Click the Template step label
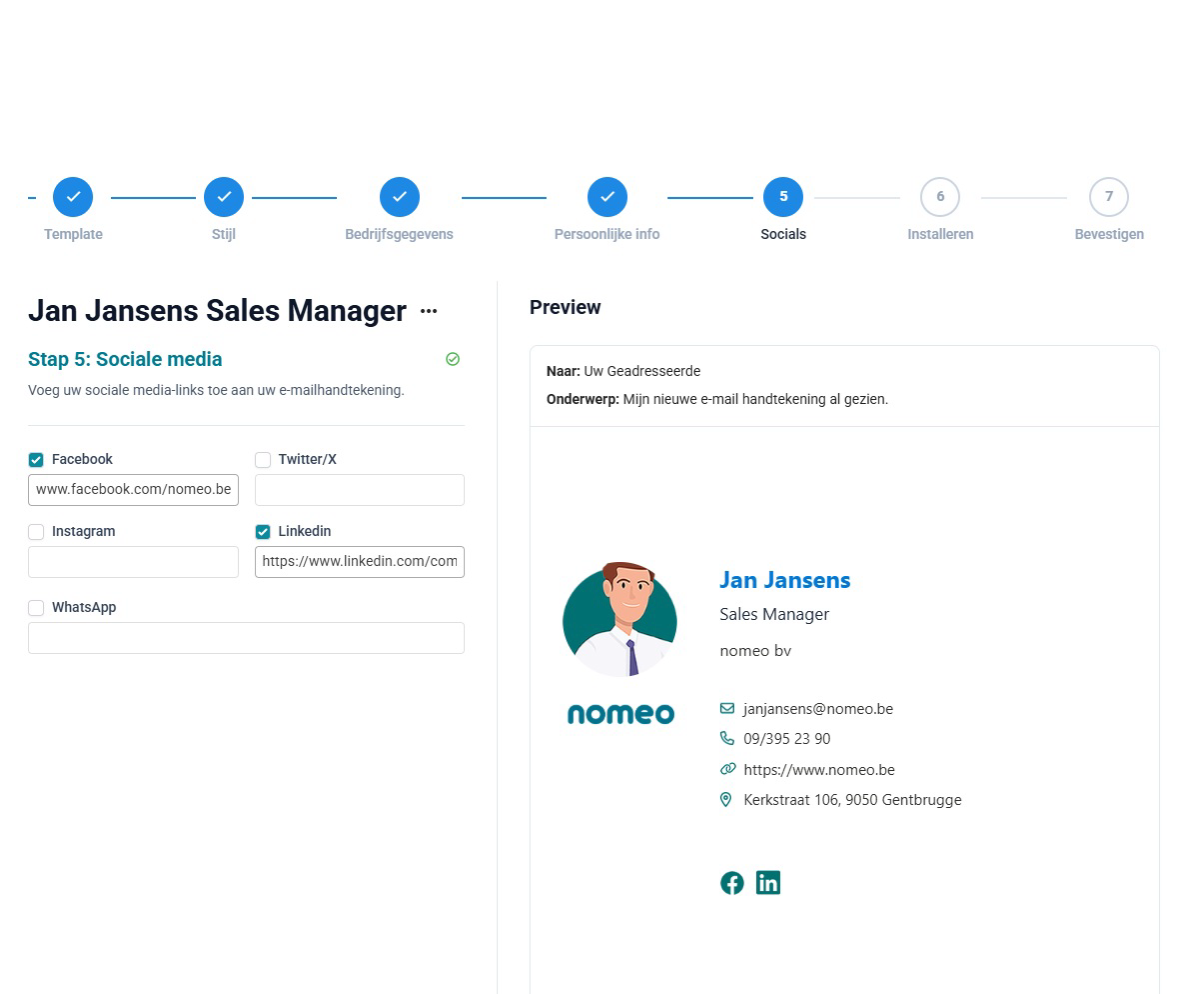Image resolution: width=1191 pixels, height=995 pixels. [73, 234]
